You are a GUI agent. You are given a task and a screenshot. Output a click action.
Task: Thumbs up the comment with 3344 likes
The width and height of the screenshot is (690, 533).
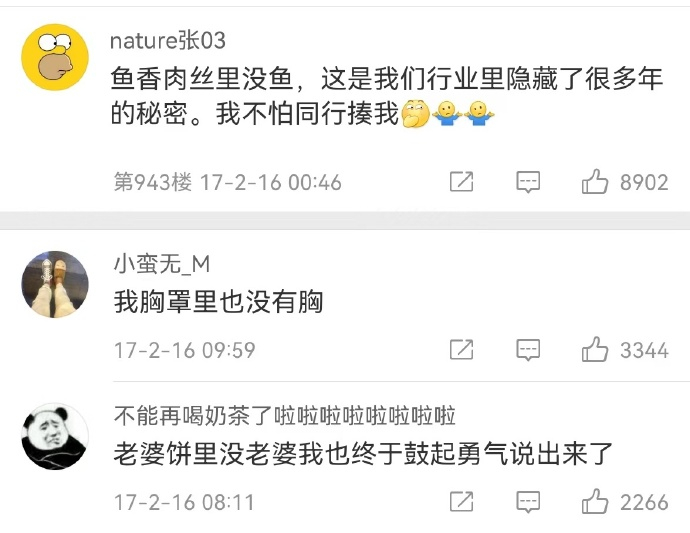pyautogui.click(x=595, y=349)
